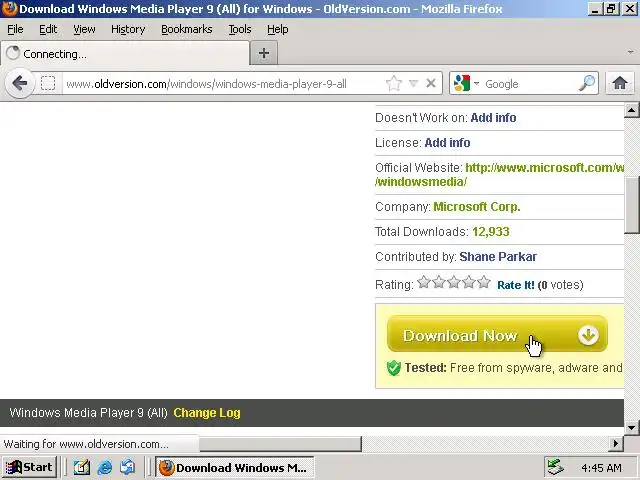Screen dimensions: 640x480
Task: Rate four stars on the rating widget
Action: 469,282
